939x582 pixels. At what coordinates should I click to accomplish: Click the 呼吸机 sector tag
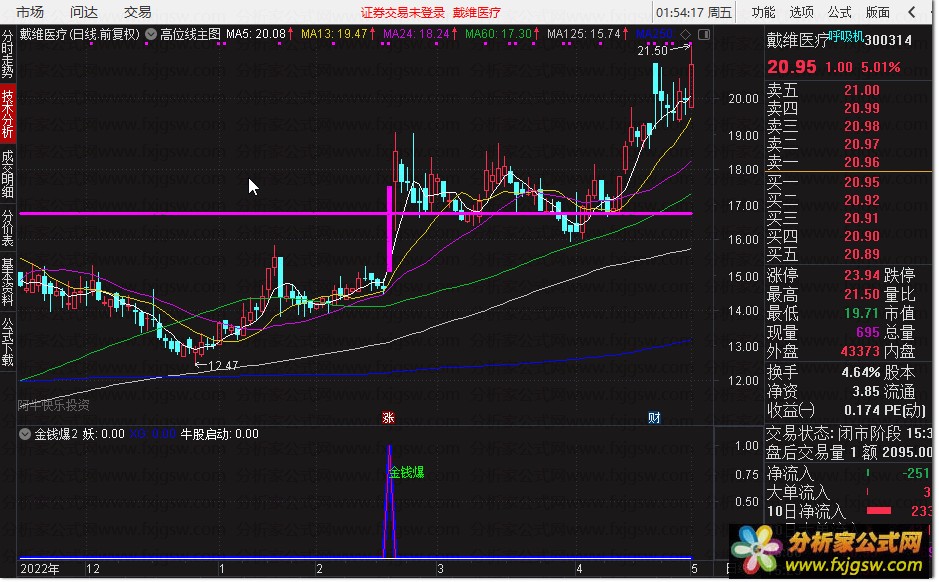(846, 37)
